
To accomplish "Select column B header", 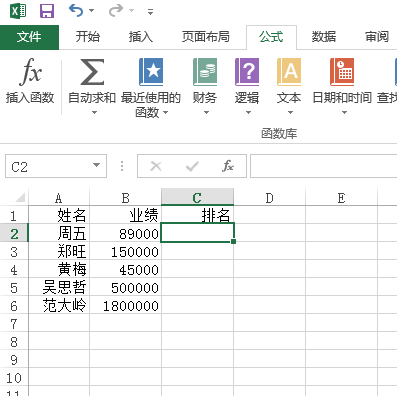I will (x=125, y=198).
